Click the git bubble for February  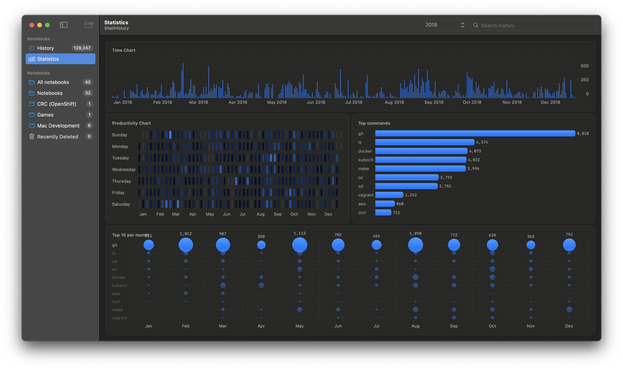coord(186,245)
